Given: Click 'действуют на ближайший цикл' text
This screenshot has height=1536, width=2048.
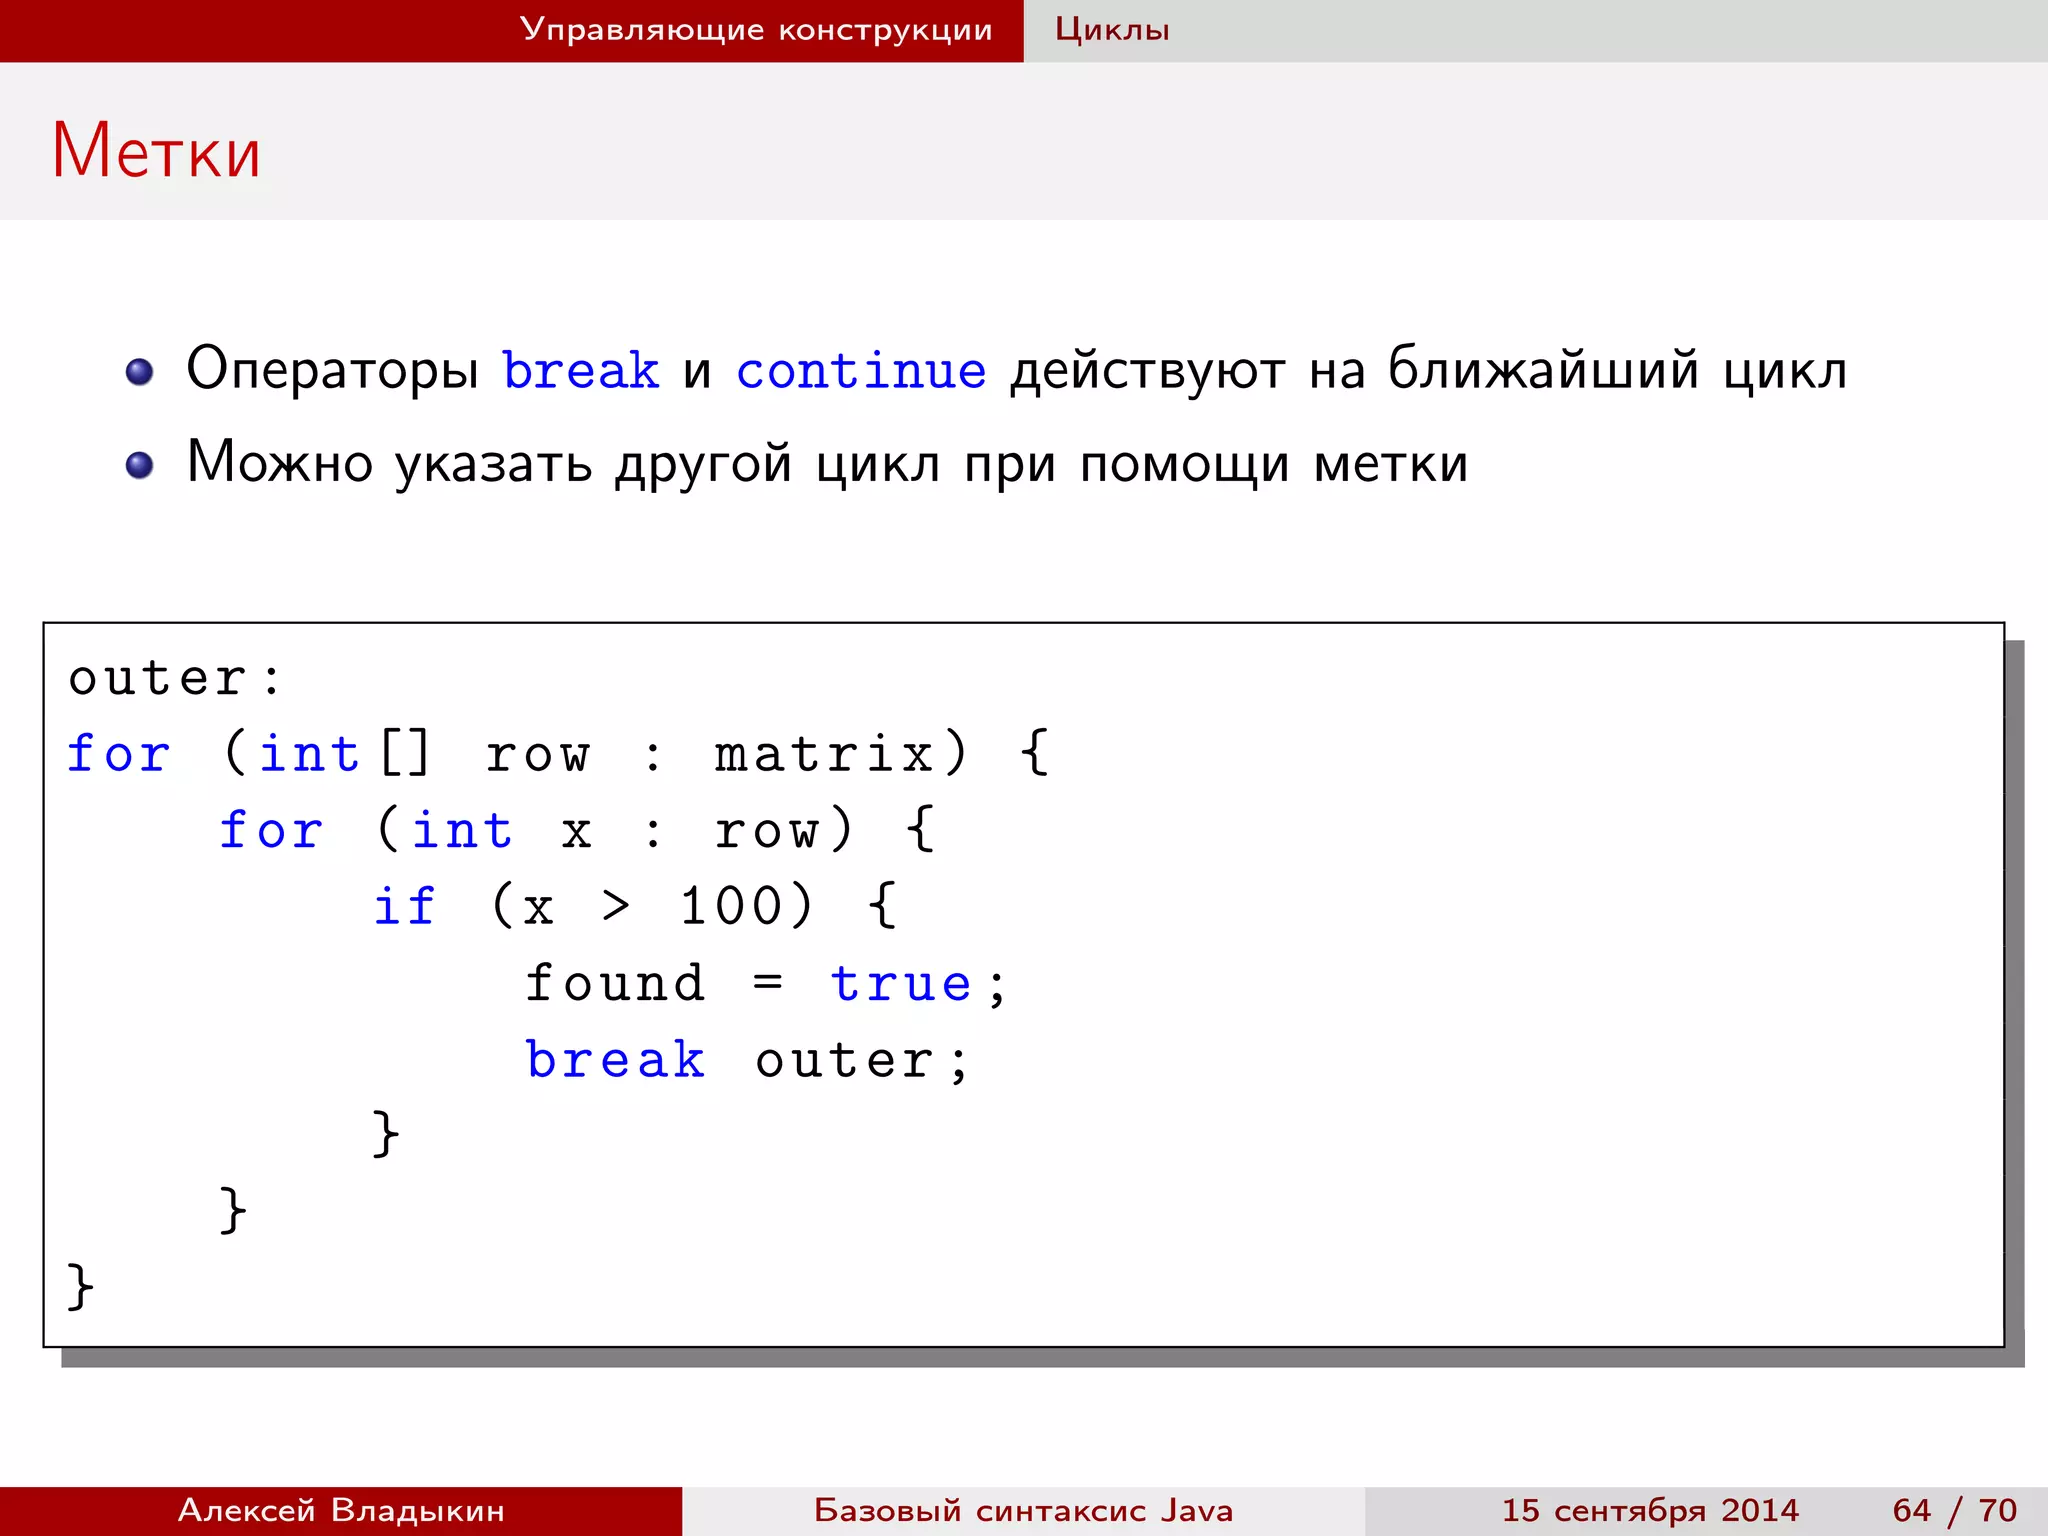Looking at the screenshot, I should tap(1428, 370).
